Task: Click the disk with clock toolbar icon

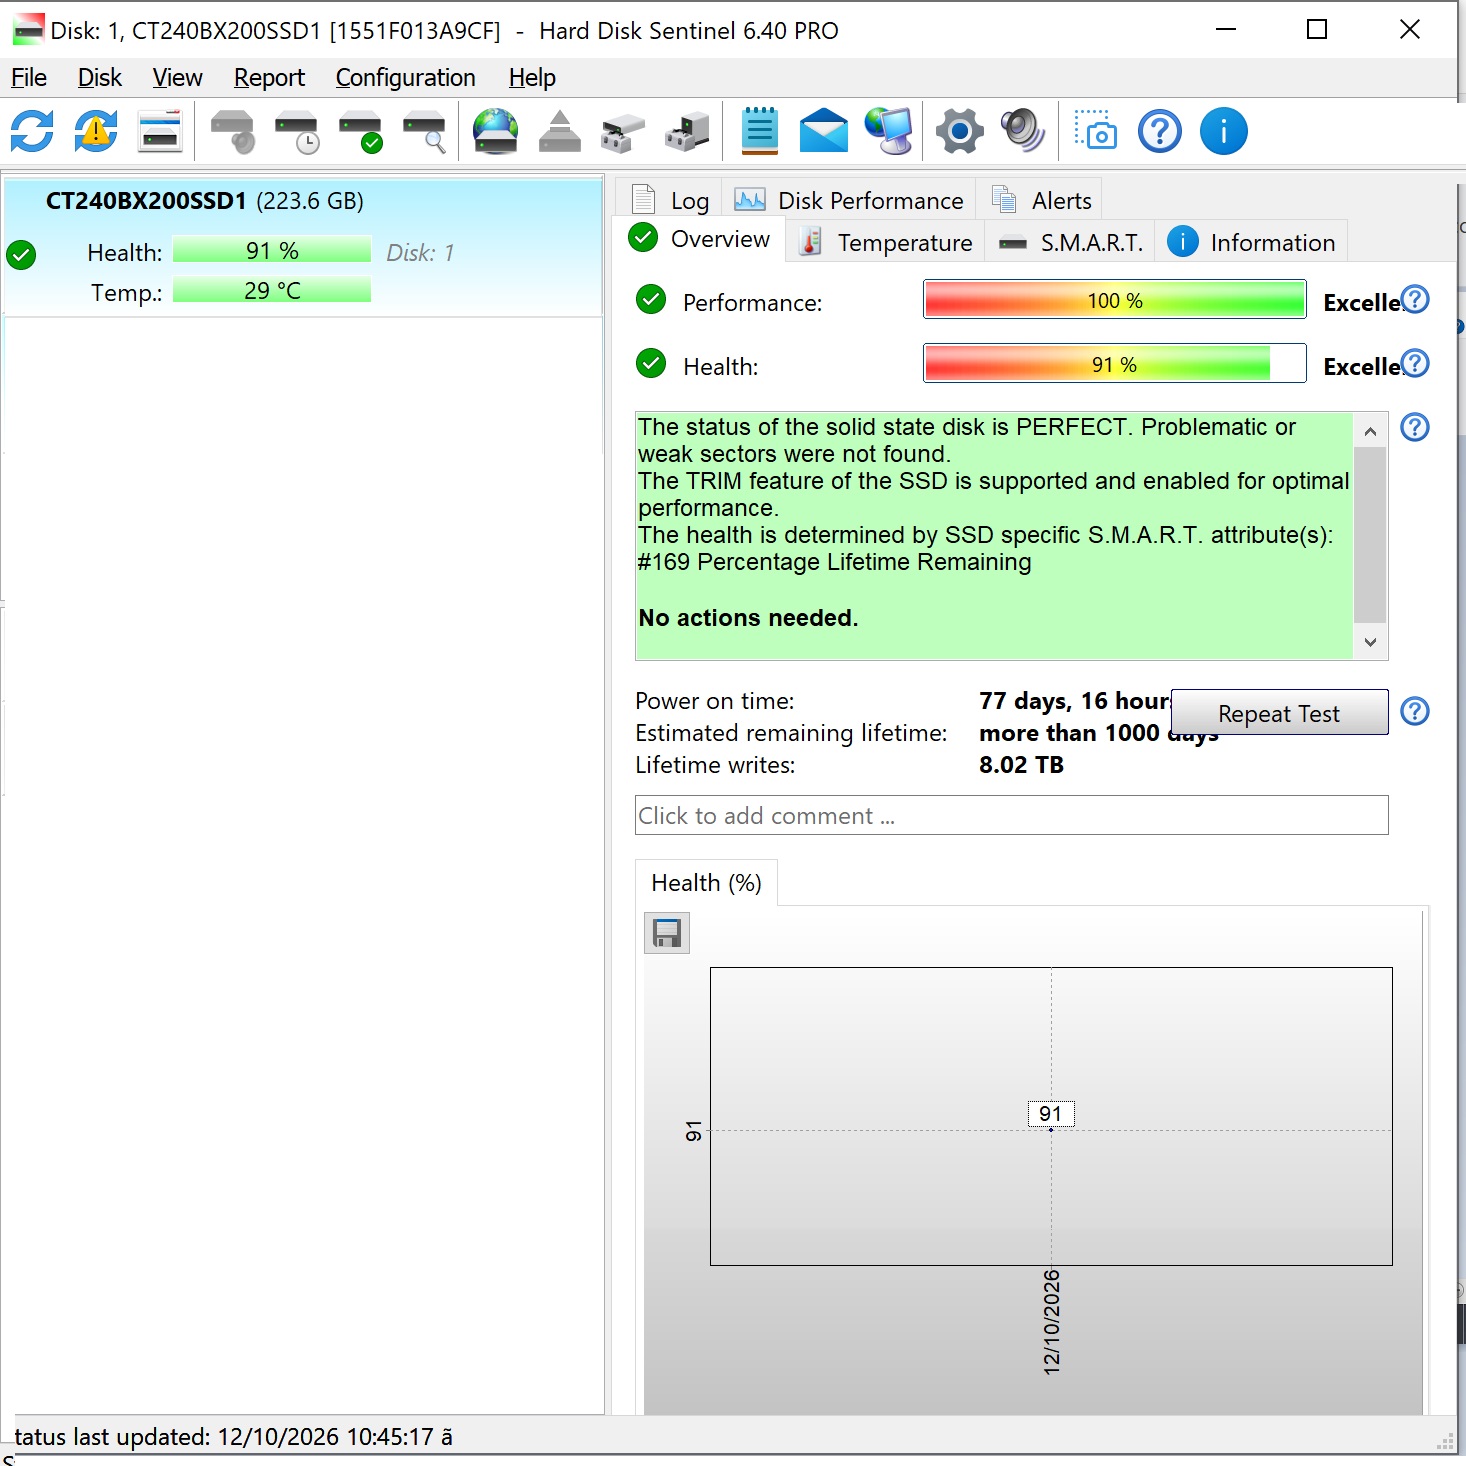Action: coord(297,131)
